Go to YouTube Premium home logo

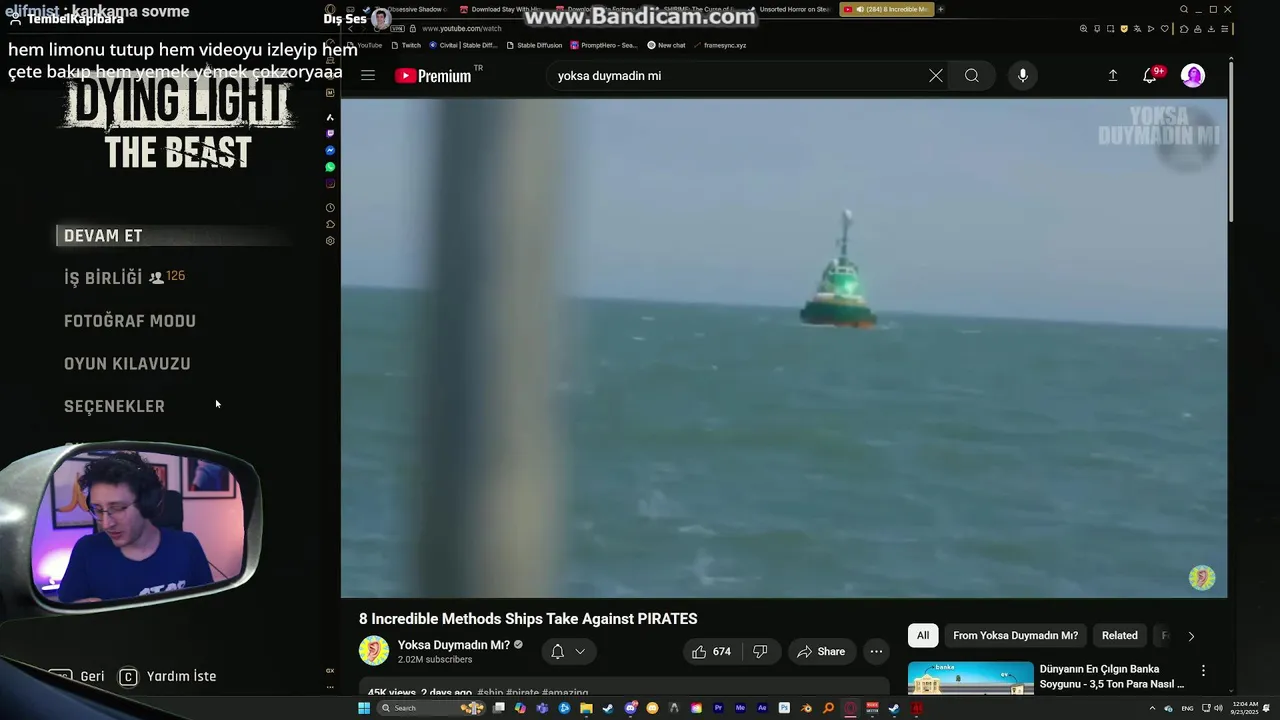(433, 76)
